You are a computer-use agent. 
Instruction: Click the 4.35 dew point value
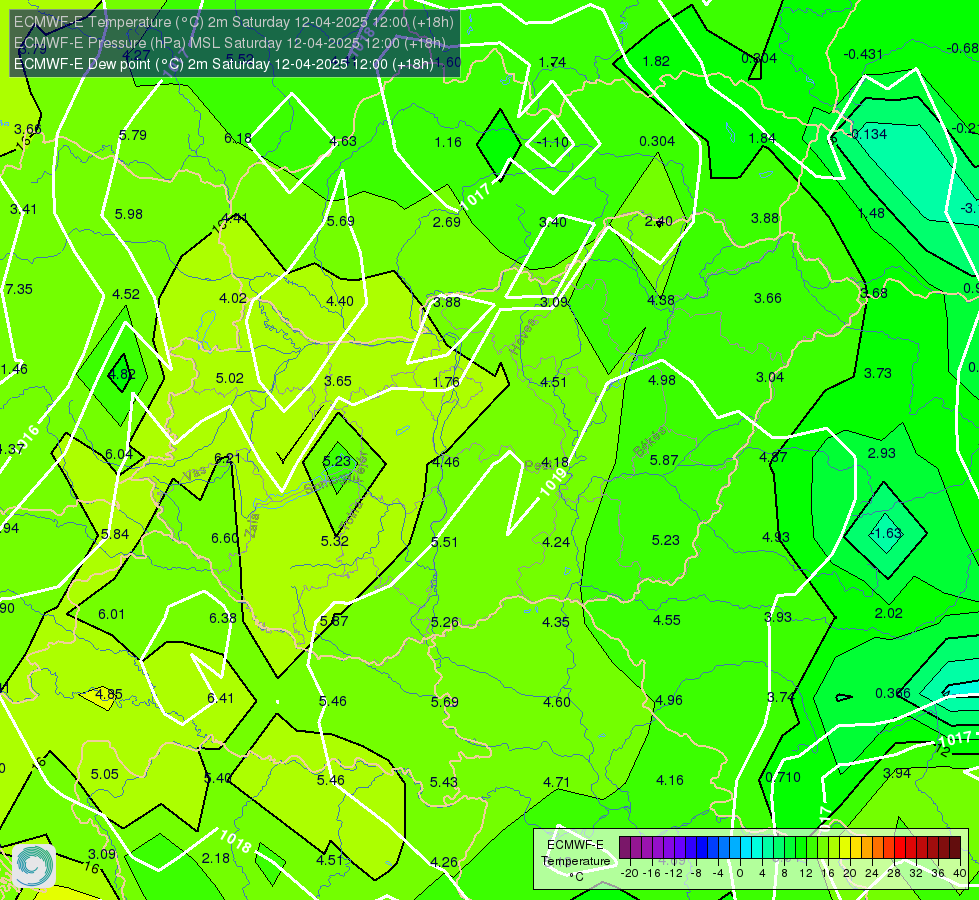(555, 621)
